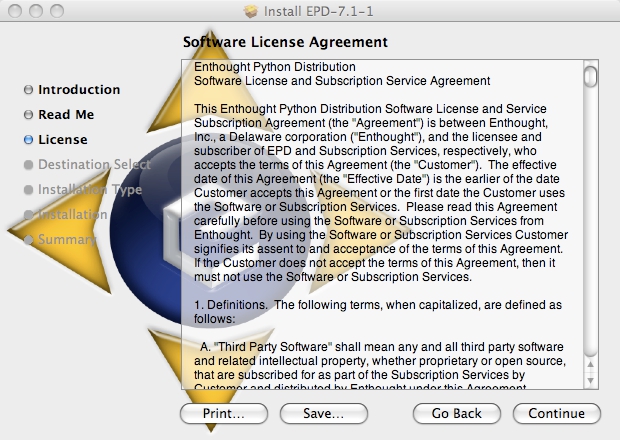The height and width of the screenshot is (440, 620).
Task: Click the Continue button
Action: (557, 414)
